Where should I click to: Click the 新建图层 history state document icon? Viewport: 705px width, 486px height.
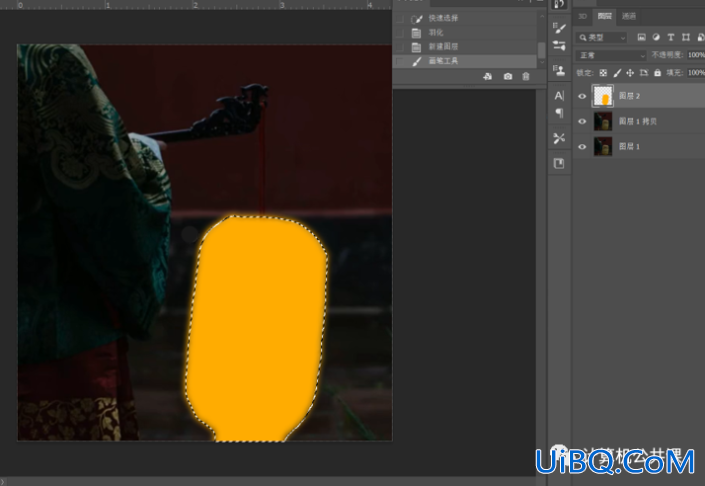pyautogui.click(x=416, y=47)
